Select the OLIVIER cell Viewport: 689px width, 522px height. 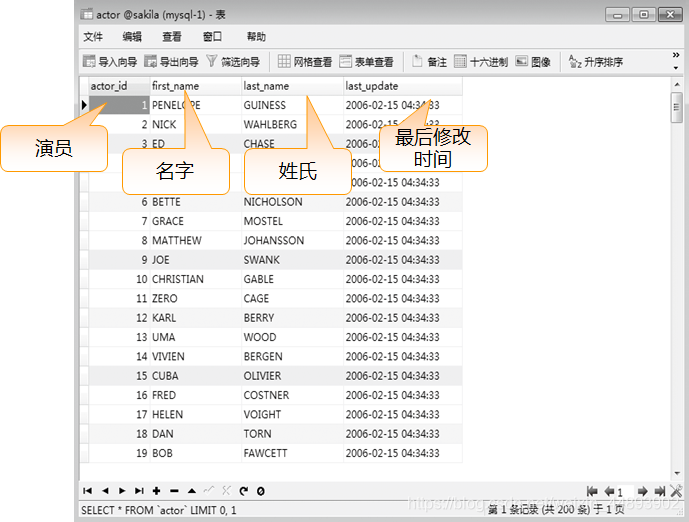pyautogui.click(x=292, y=376)
